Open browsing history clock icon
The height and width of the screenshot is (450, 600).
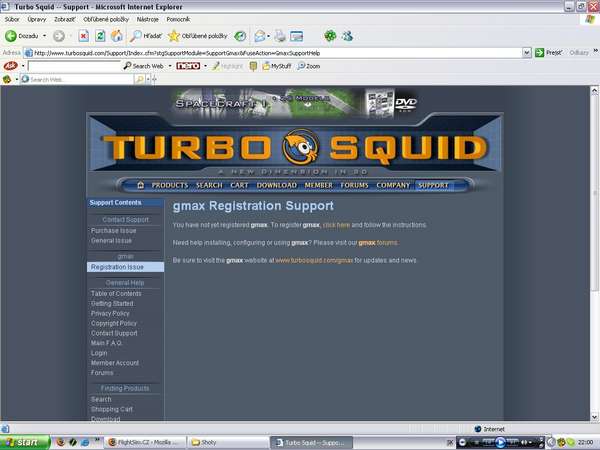point(240,36)
